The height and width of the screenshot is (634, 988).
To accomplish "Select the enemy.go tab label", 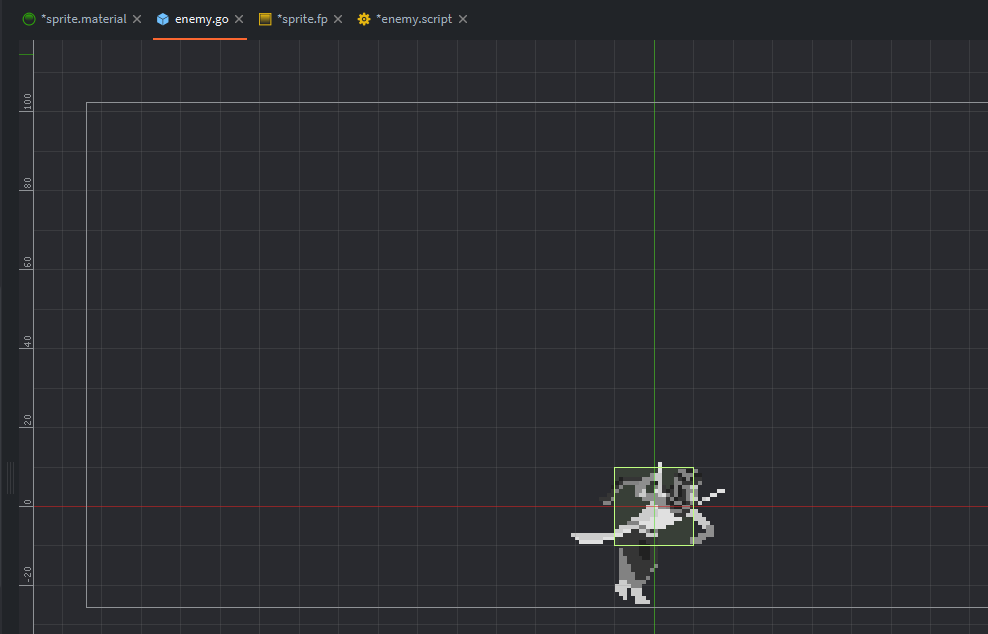I will click(202, 19).
